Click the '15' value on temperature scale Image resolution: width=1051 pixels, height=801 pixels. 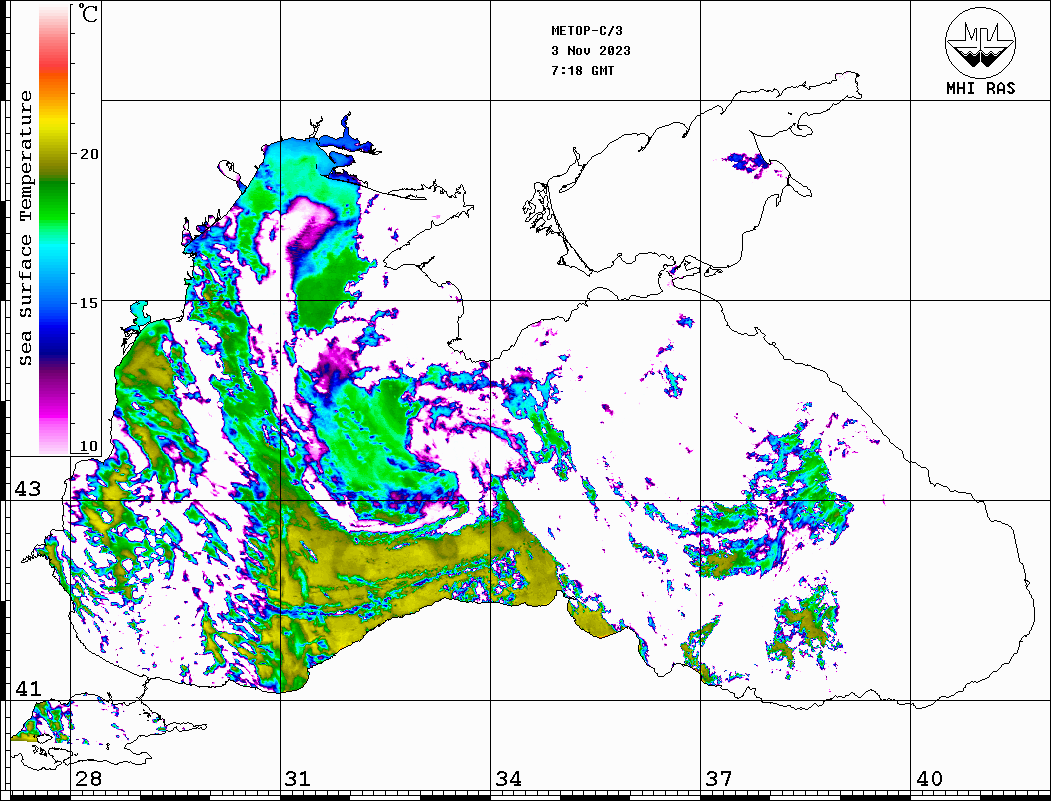click(x=88, y=303)
